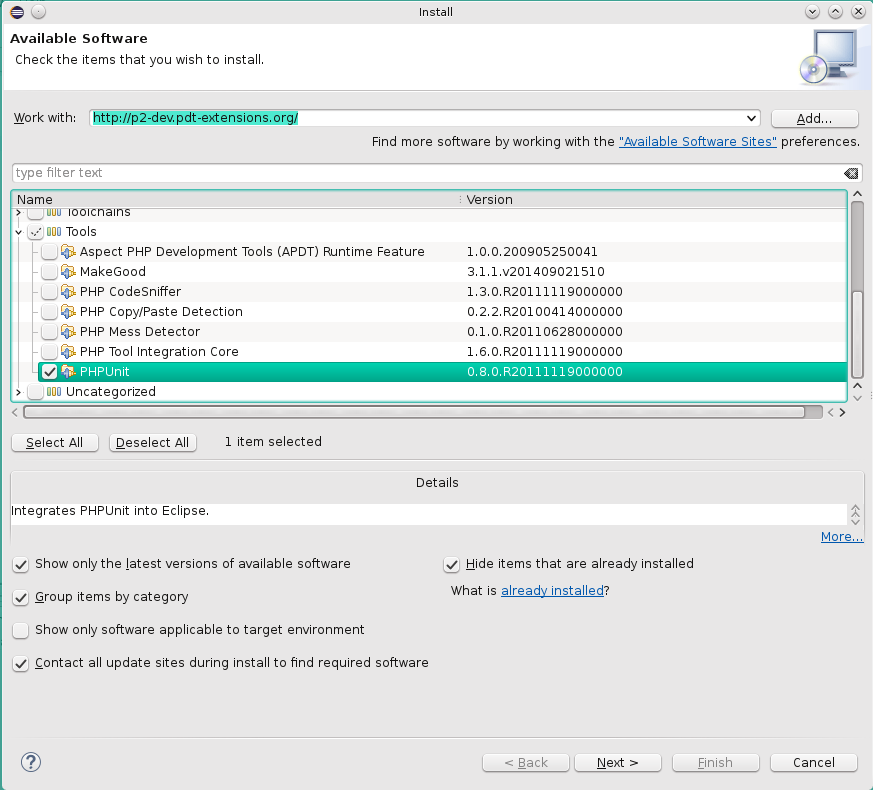
Task: Click the clear filter text icon
Action: point(850,173)
